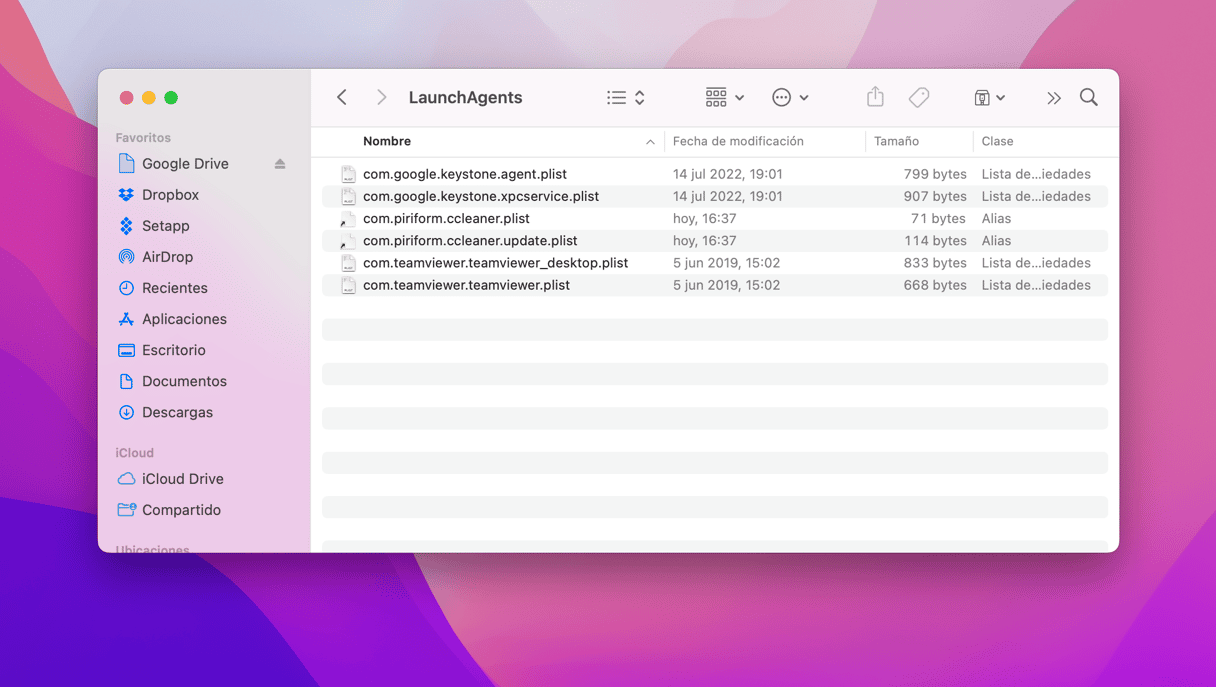
Task: Open Documentos in the sidebar
Action: [184, 381]
